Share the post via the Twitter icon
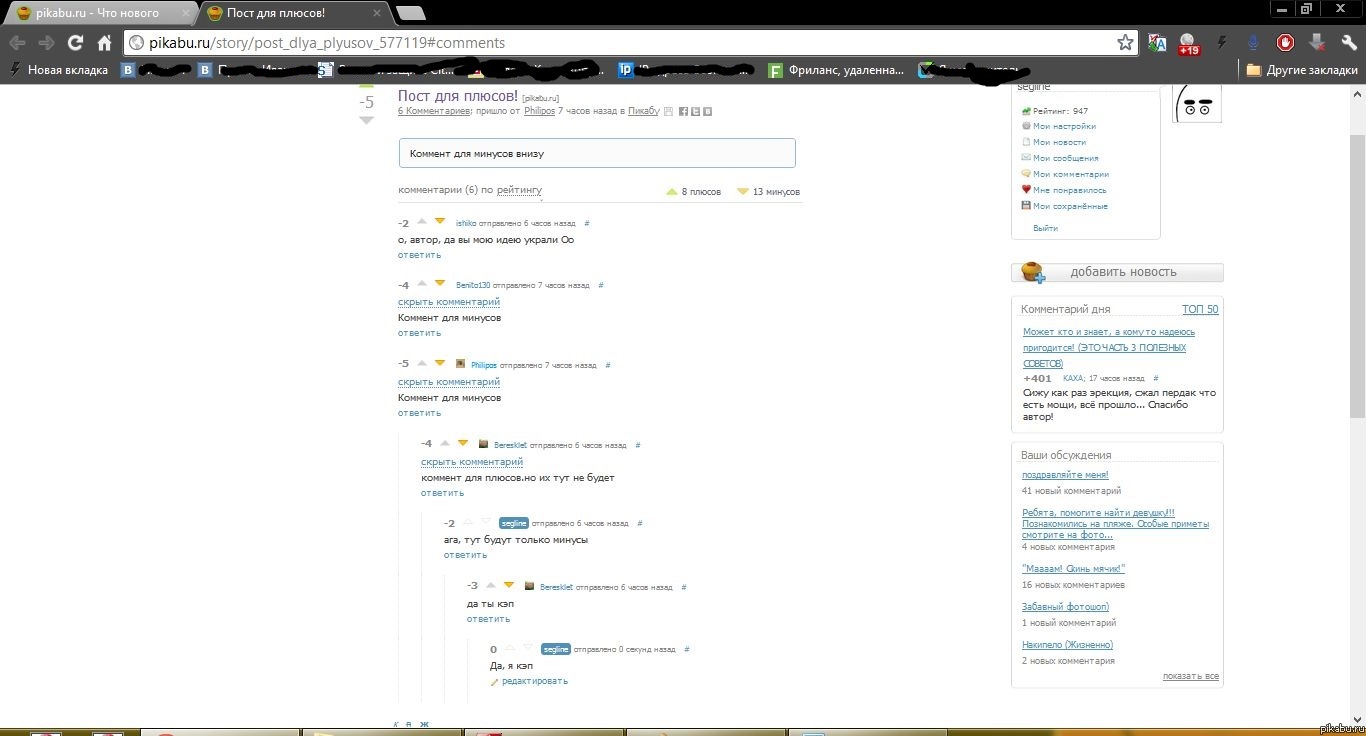 695,111
